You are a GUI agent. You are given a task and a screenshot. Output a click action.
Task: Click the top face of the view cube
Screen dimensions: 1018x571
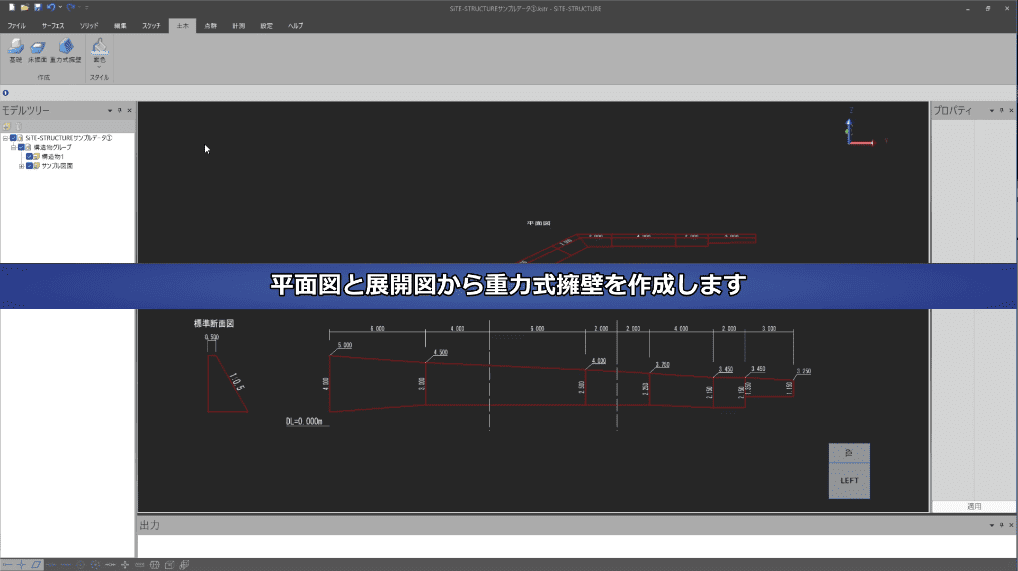[x=849, y=453]
